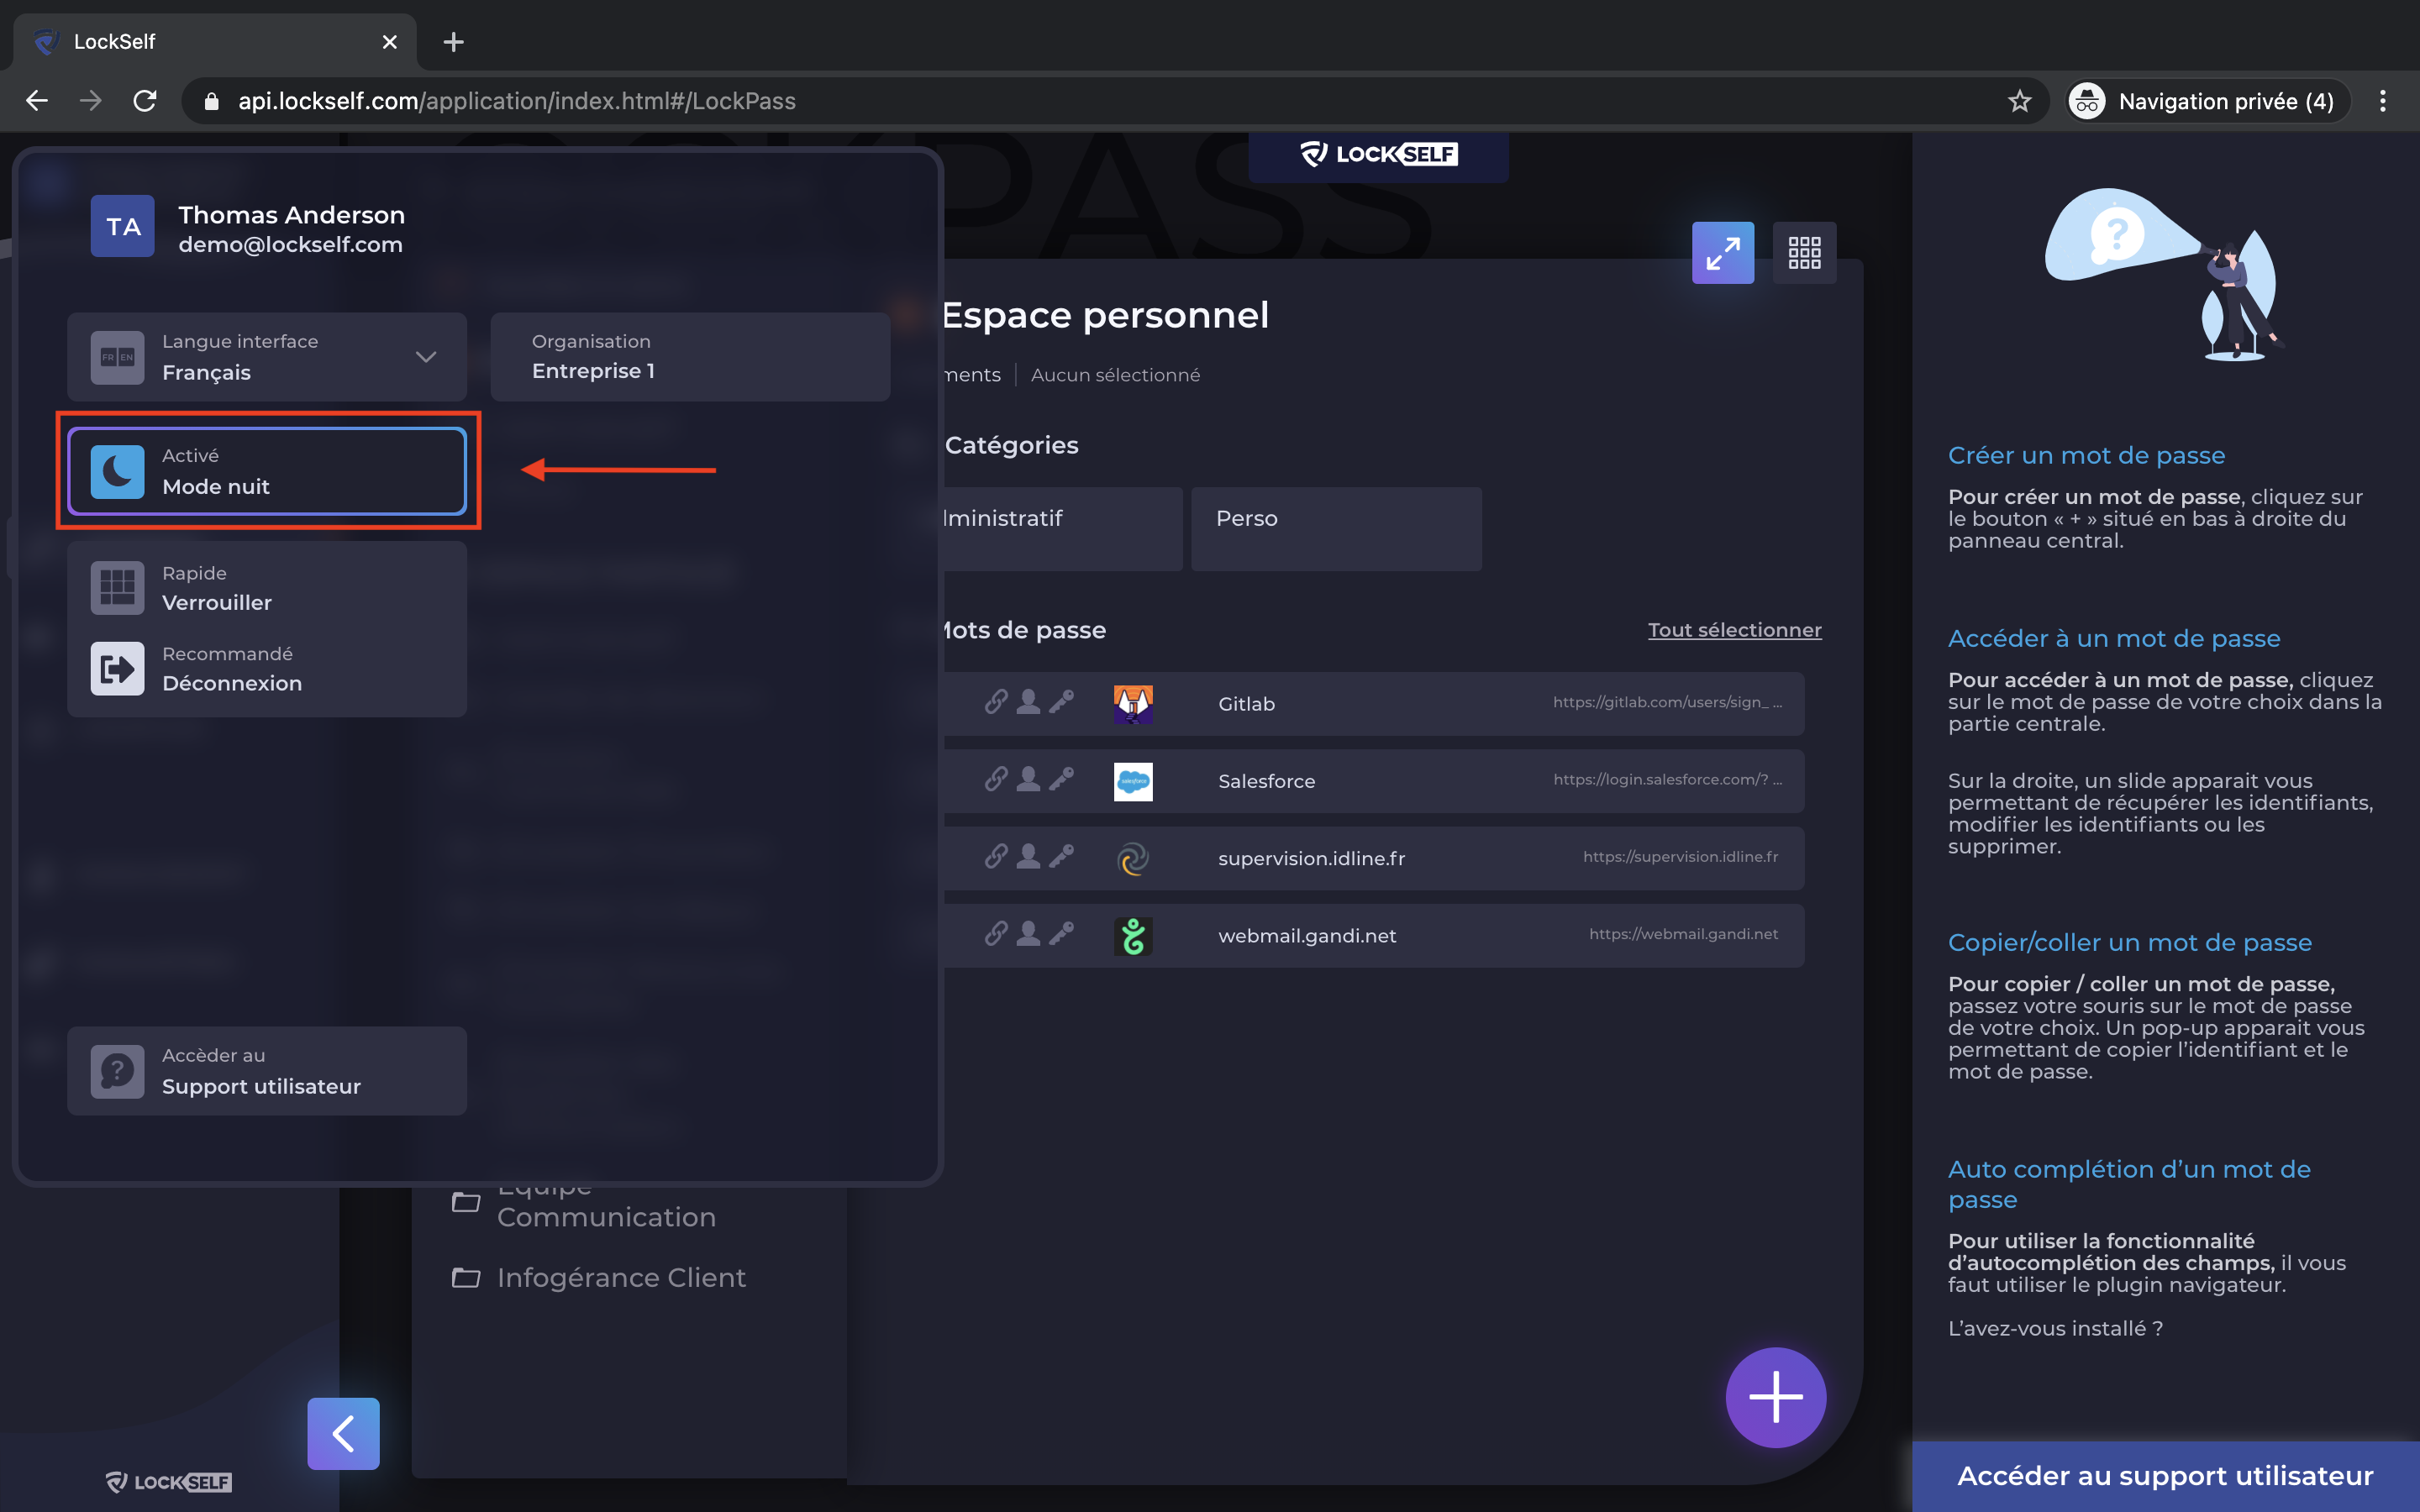
Task: Click the lock grid icon beside Verrouiller
Action: (x=117, y=588)
